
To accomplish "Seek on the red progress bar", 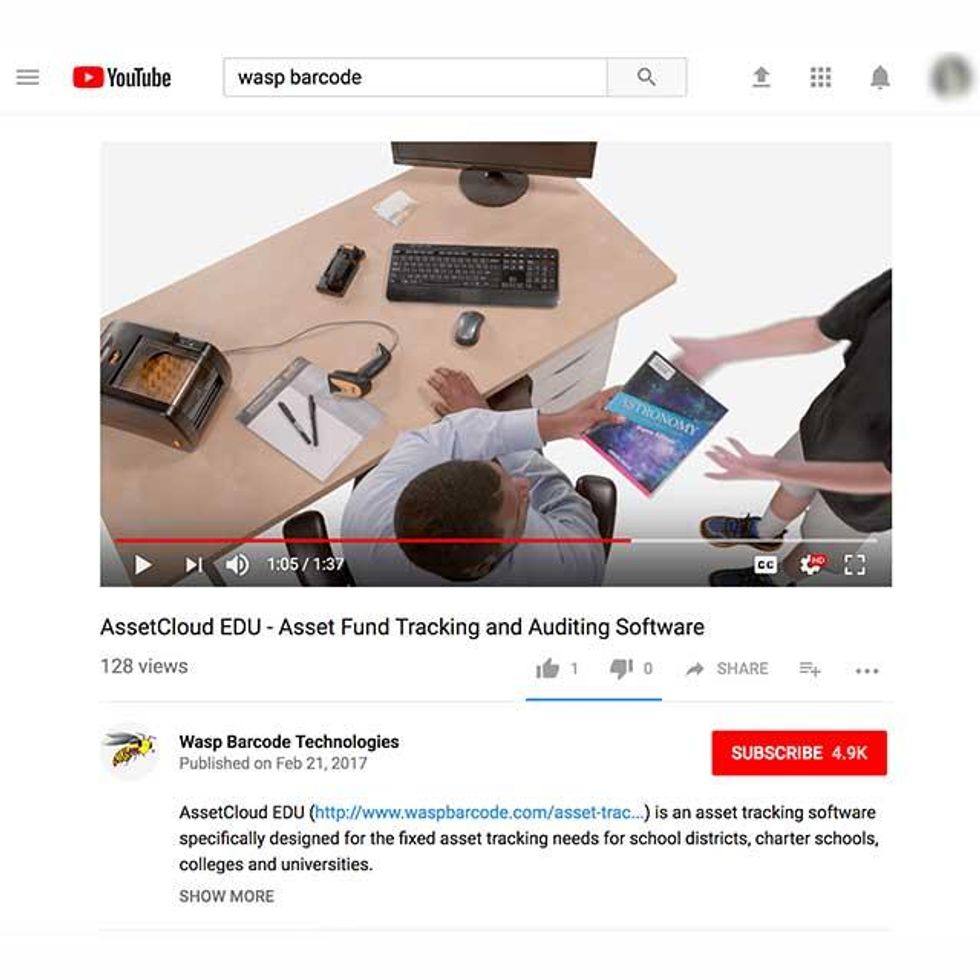I will tap(495, 539).
